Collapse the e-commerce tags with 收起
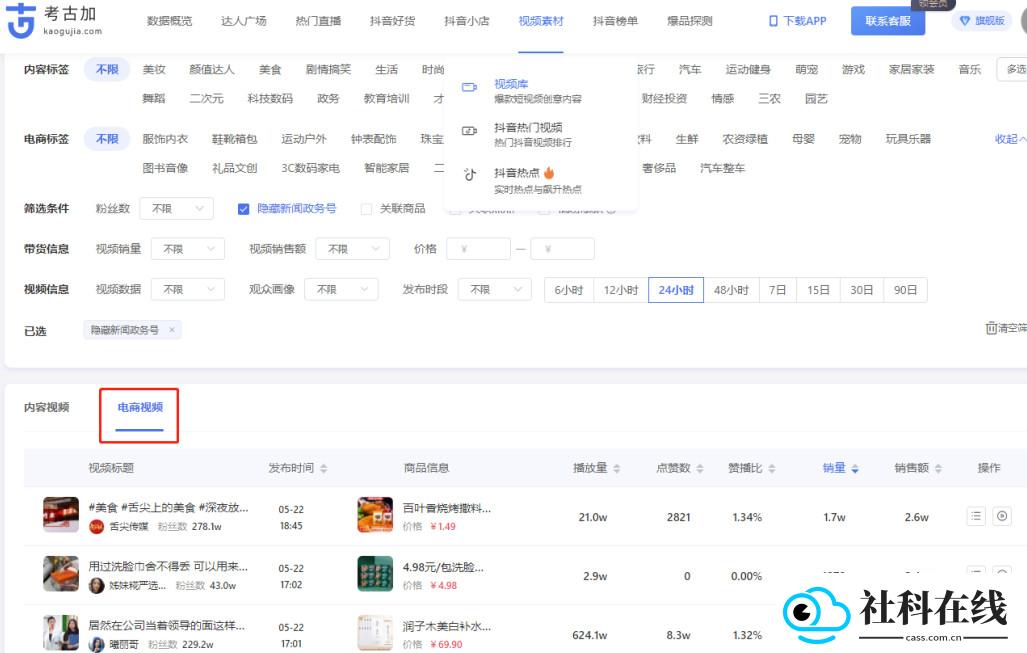Image resolution: width=1027 pixels, height=653 pixels. point(1010,139)
